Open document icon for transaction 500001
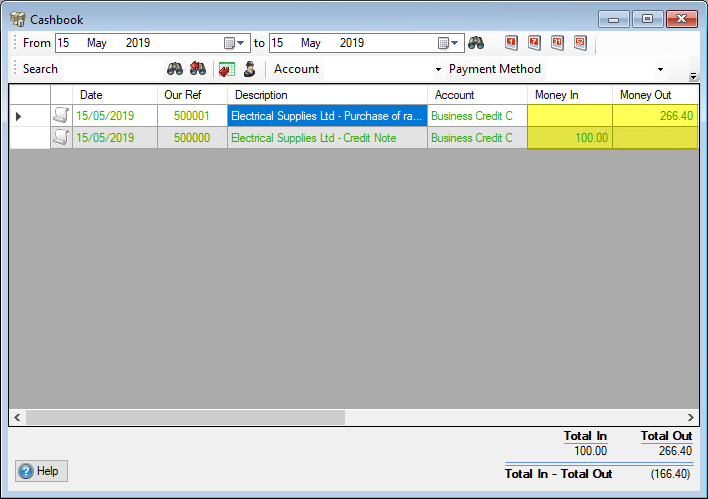Viewport: 708px width, 499px height. tap(61, 116)
